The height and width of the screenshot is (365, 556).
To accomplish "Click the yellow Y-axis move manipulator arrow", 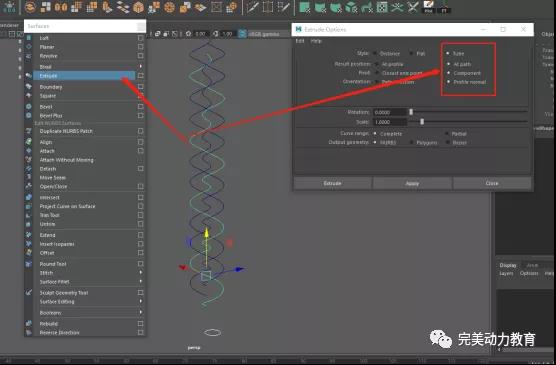I will click(206, 233).
